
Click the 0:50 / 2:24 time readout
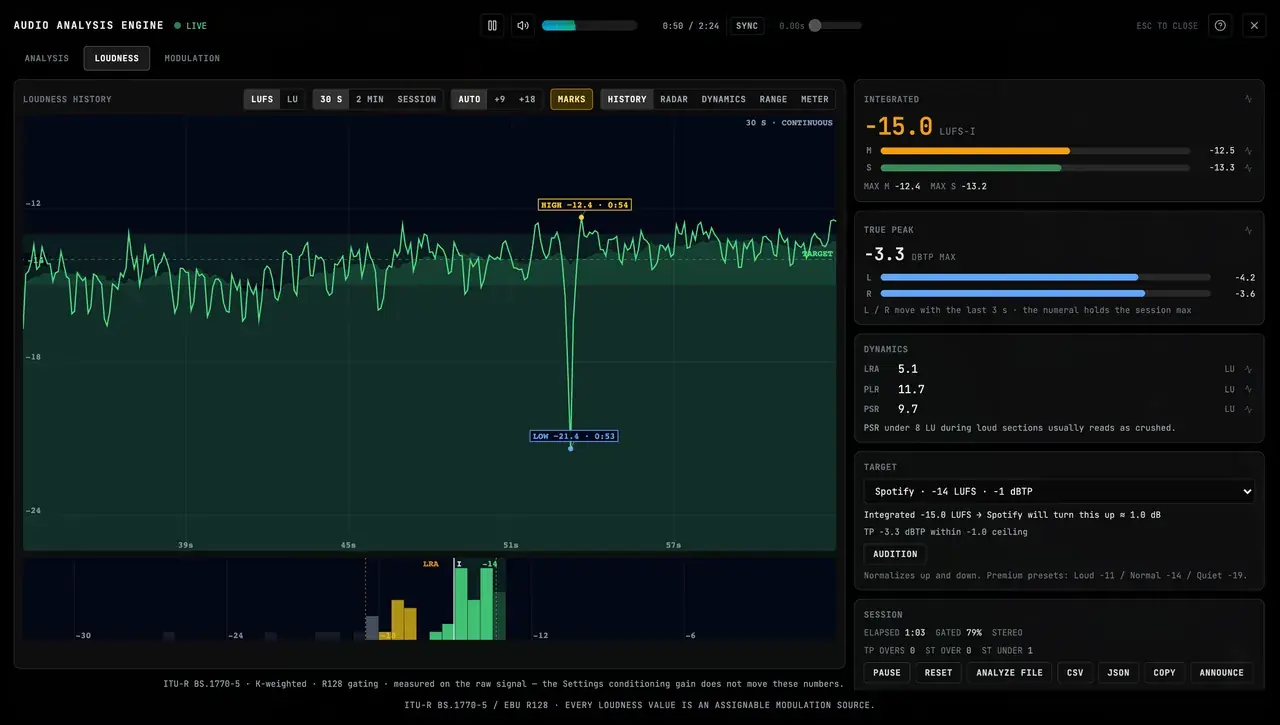coord(690,26)
